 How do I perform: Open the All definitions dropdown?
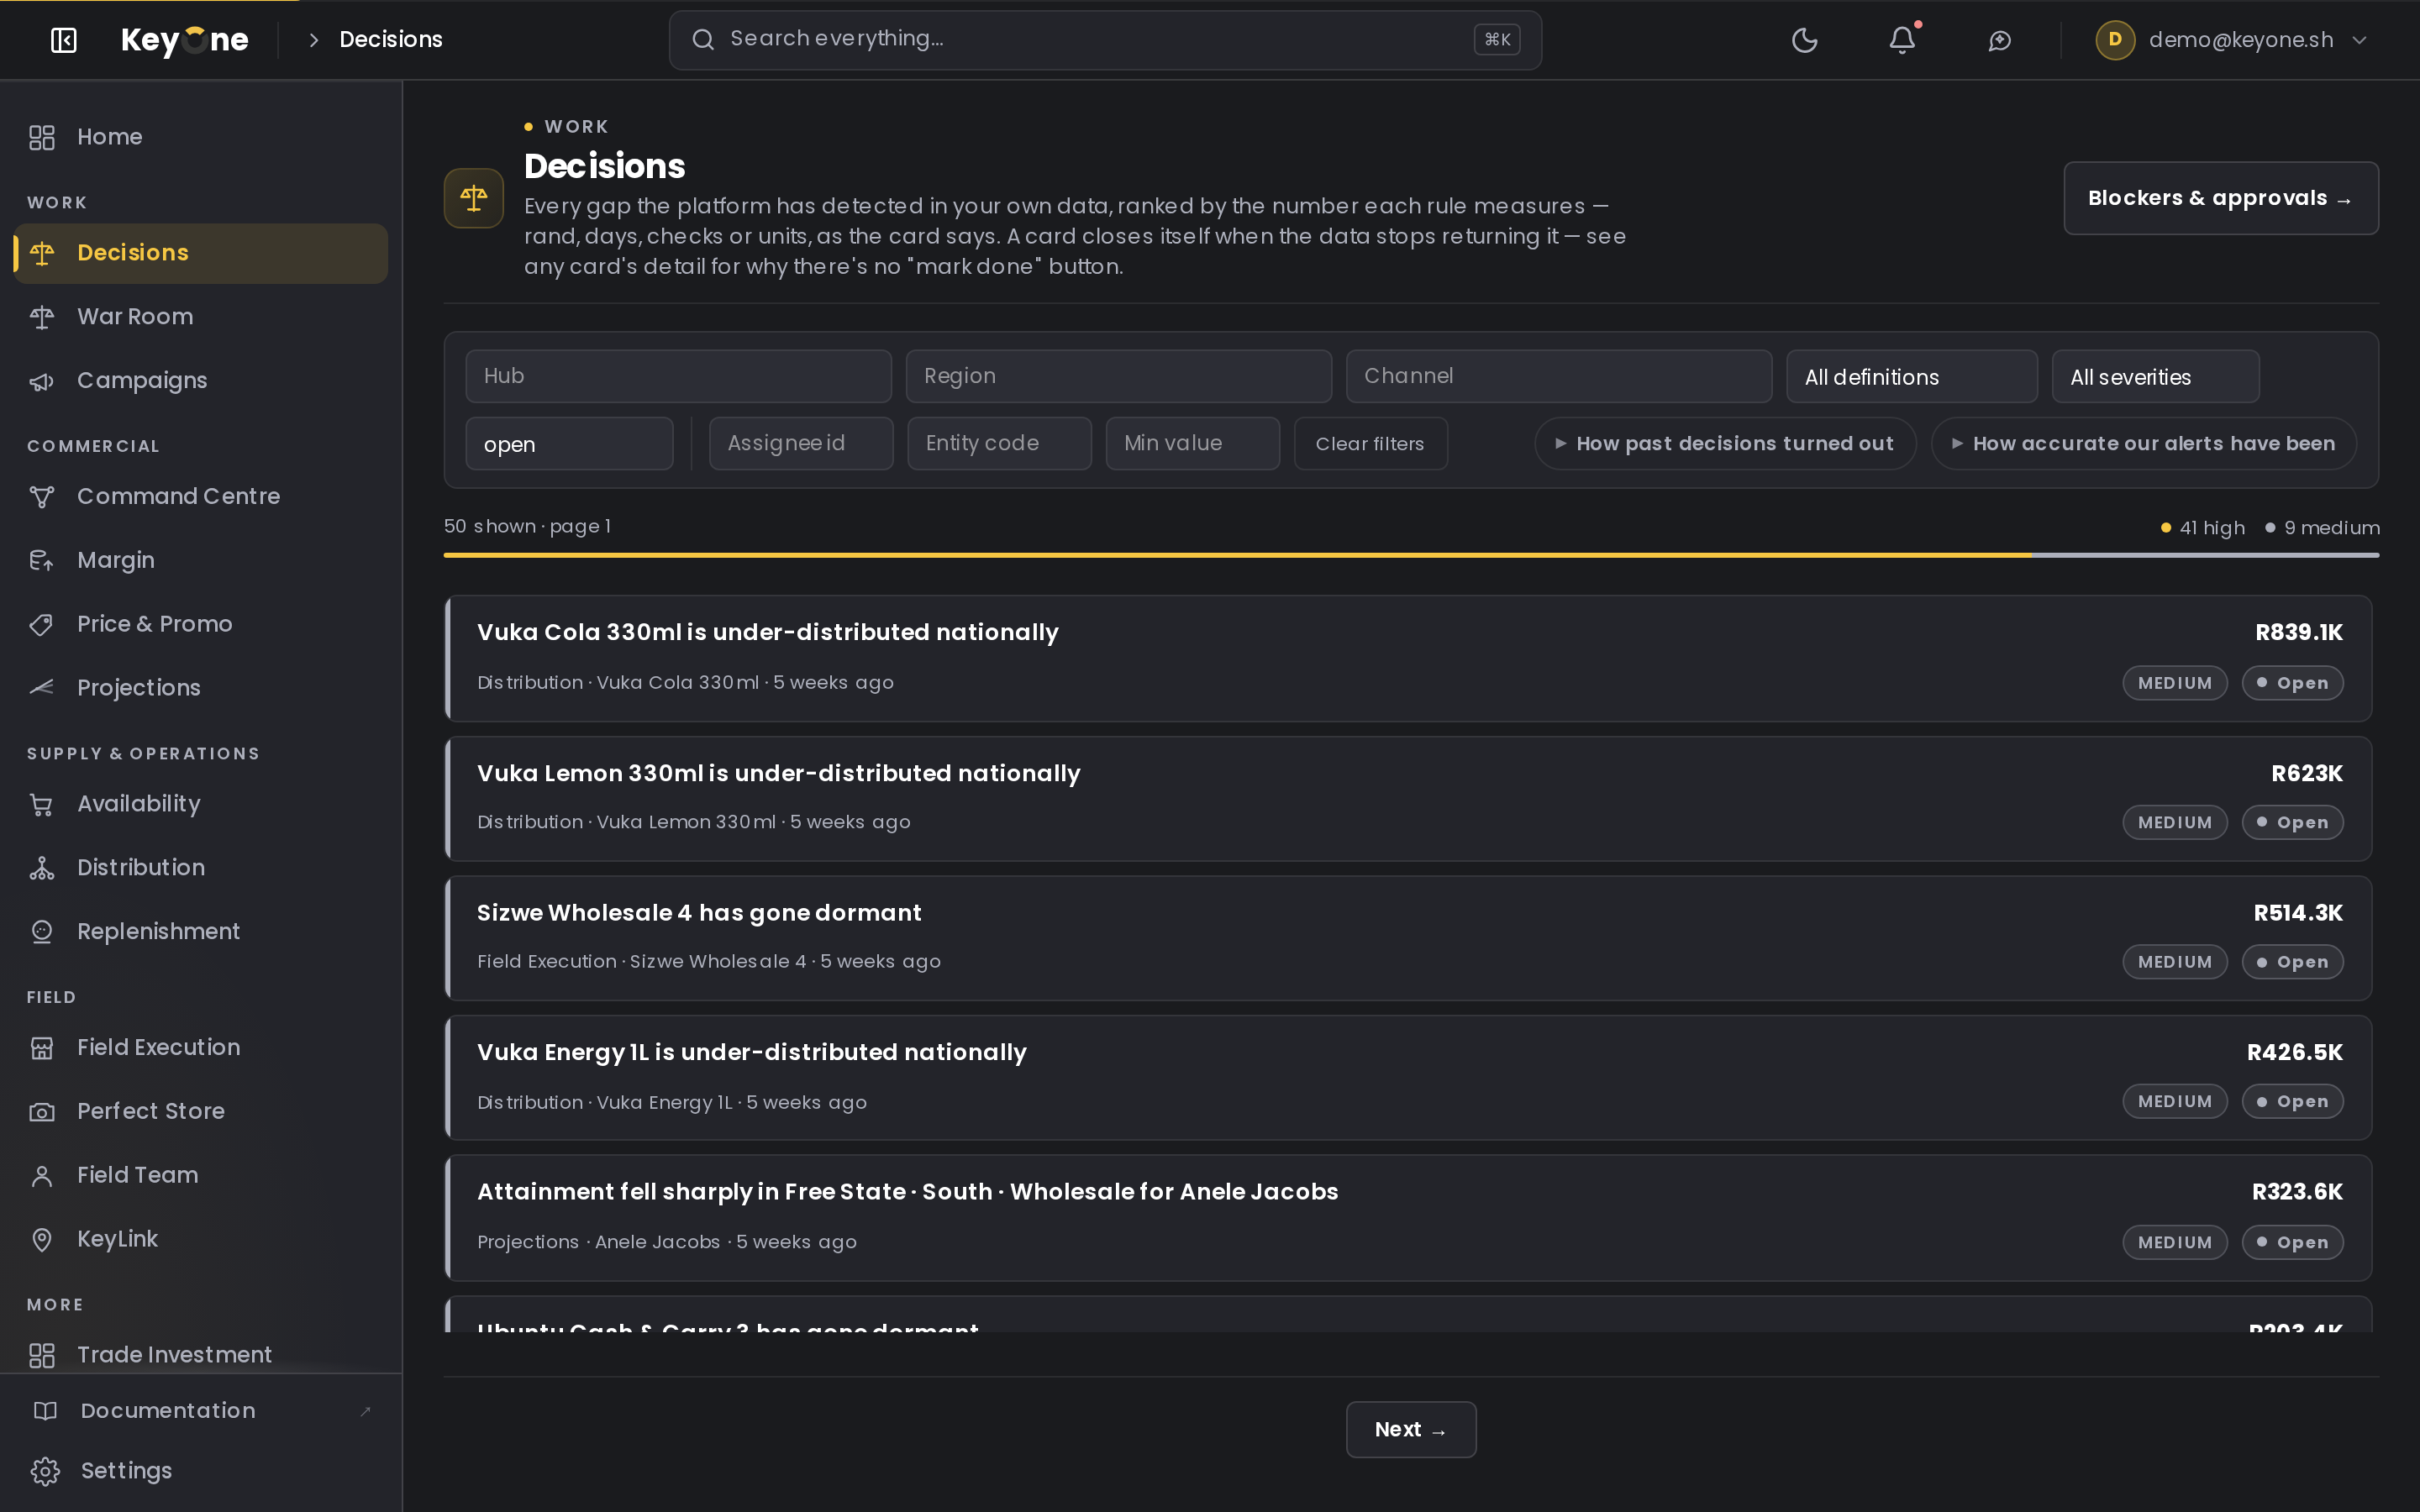pos(1911,376)
